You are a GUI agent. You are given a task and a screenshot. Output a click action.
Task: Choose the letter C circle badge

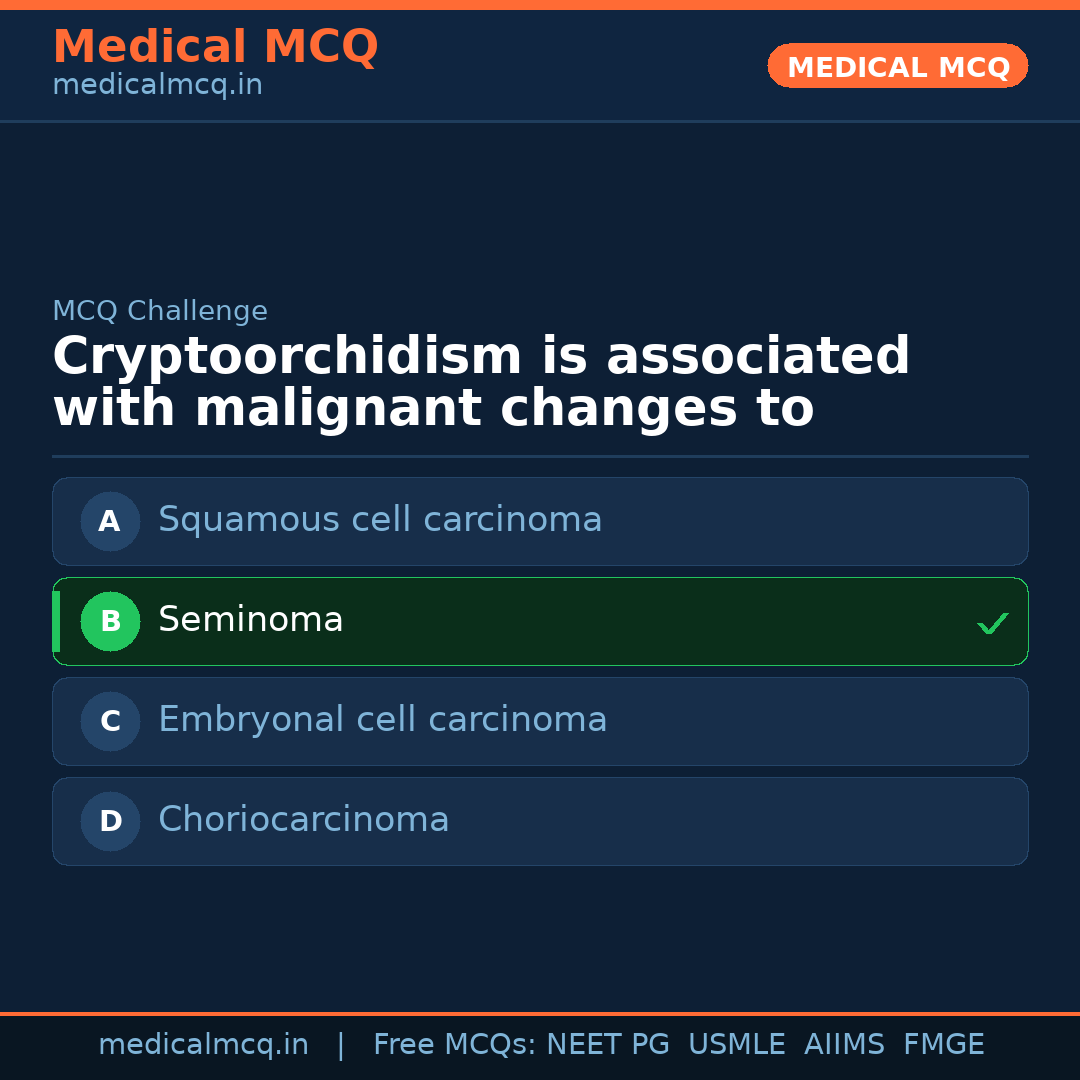click(x=110, y=721)
